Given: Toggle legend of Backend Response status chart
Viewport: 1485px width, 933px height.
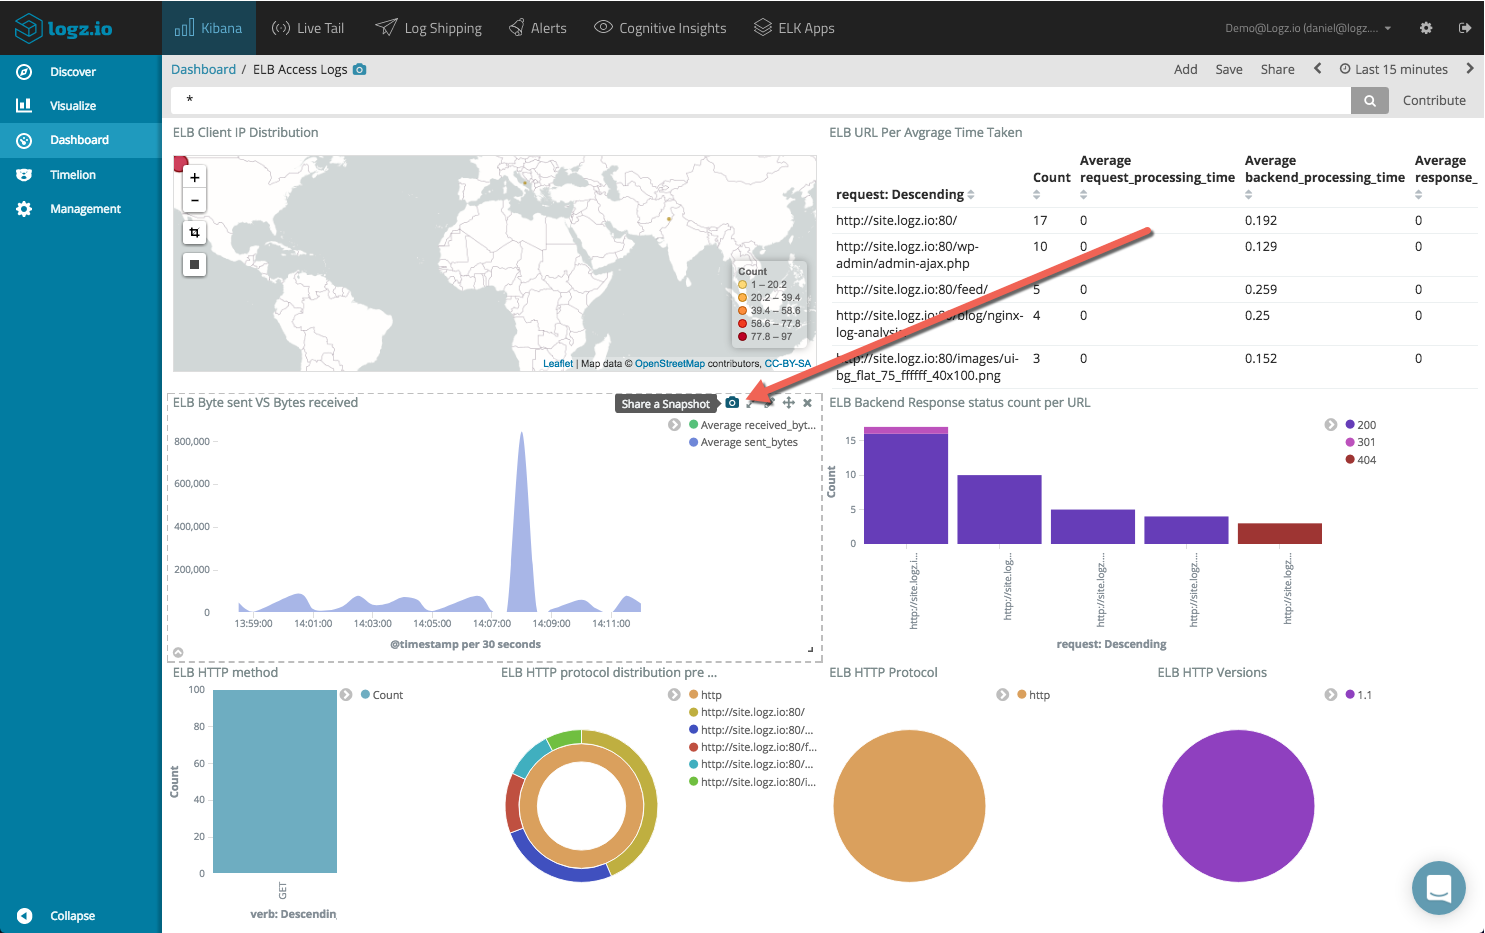Looking at the screenshot, I should 1331,425.
